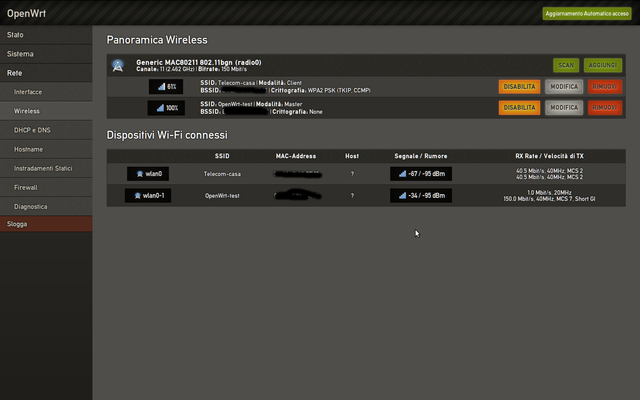
Task: Click the 61% signal strength badge
Action: tap(166, 87)
